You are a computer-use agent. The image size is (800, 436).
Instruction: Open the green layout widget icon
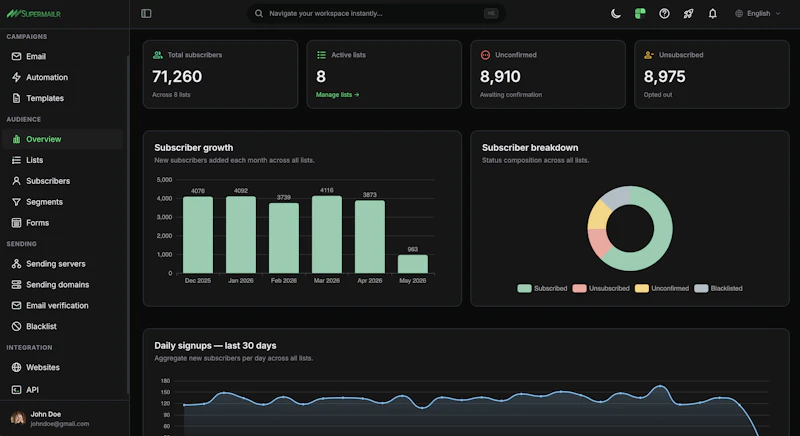(x=640, y=13)
